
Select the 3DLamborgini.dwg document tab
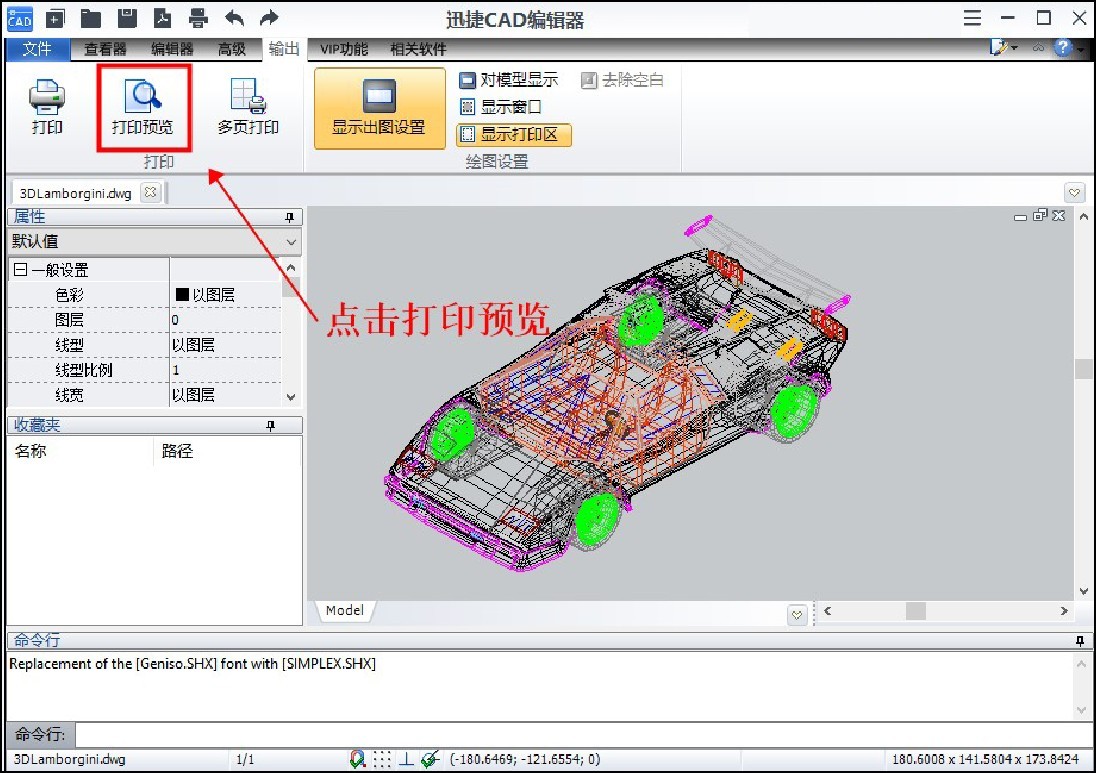point(75,193)
